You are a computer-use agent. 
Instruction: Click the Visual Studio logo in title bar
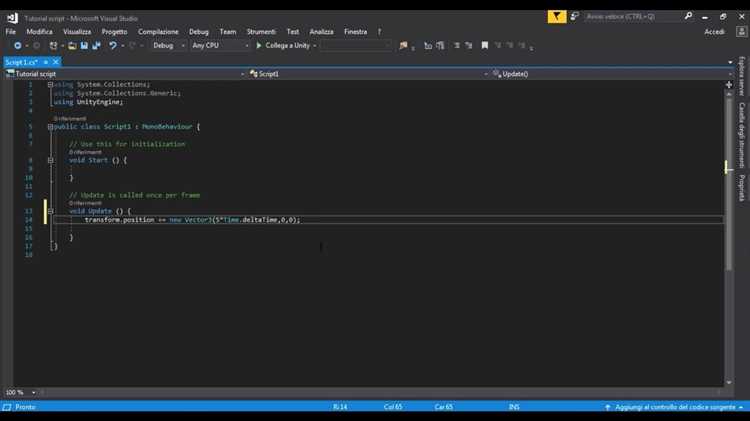click(x=12, y=18)
